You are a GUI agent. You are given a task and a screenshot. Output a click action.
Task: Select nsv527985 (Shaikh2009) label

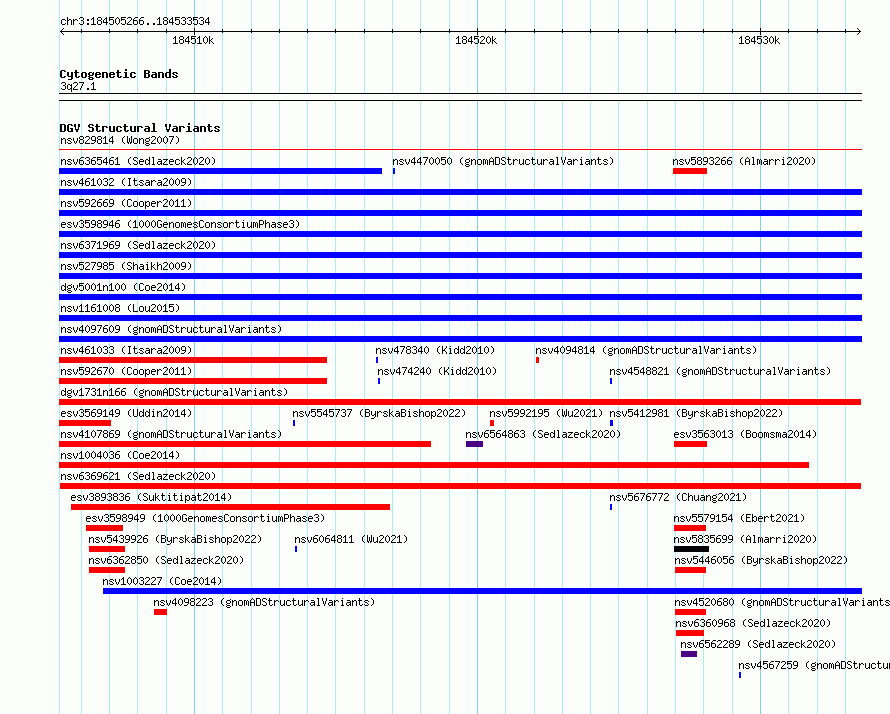[x=126, y=266]
